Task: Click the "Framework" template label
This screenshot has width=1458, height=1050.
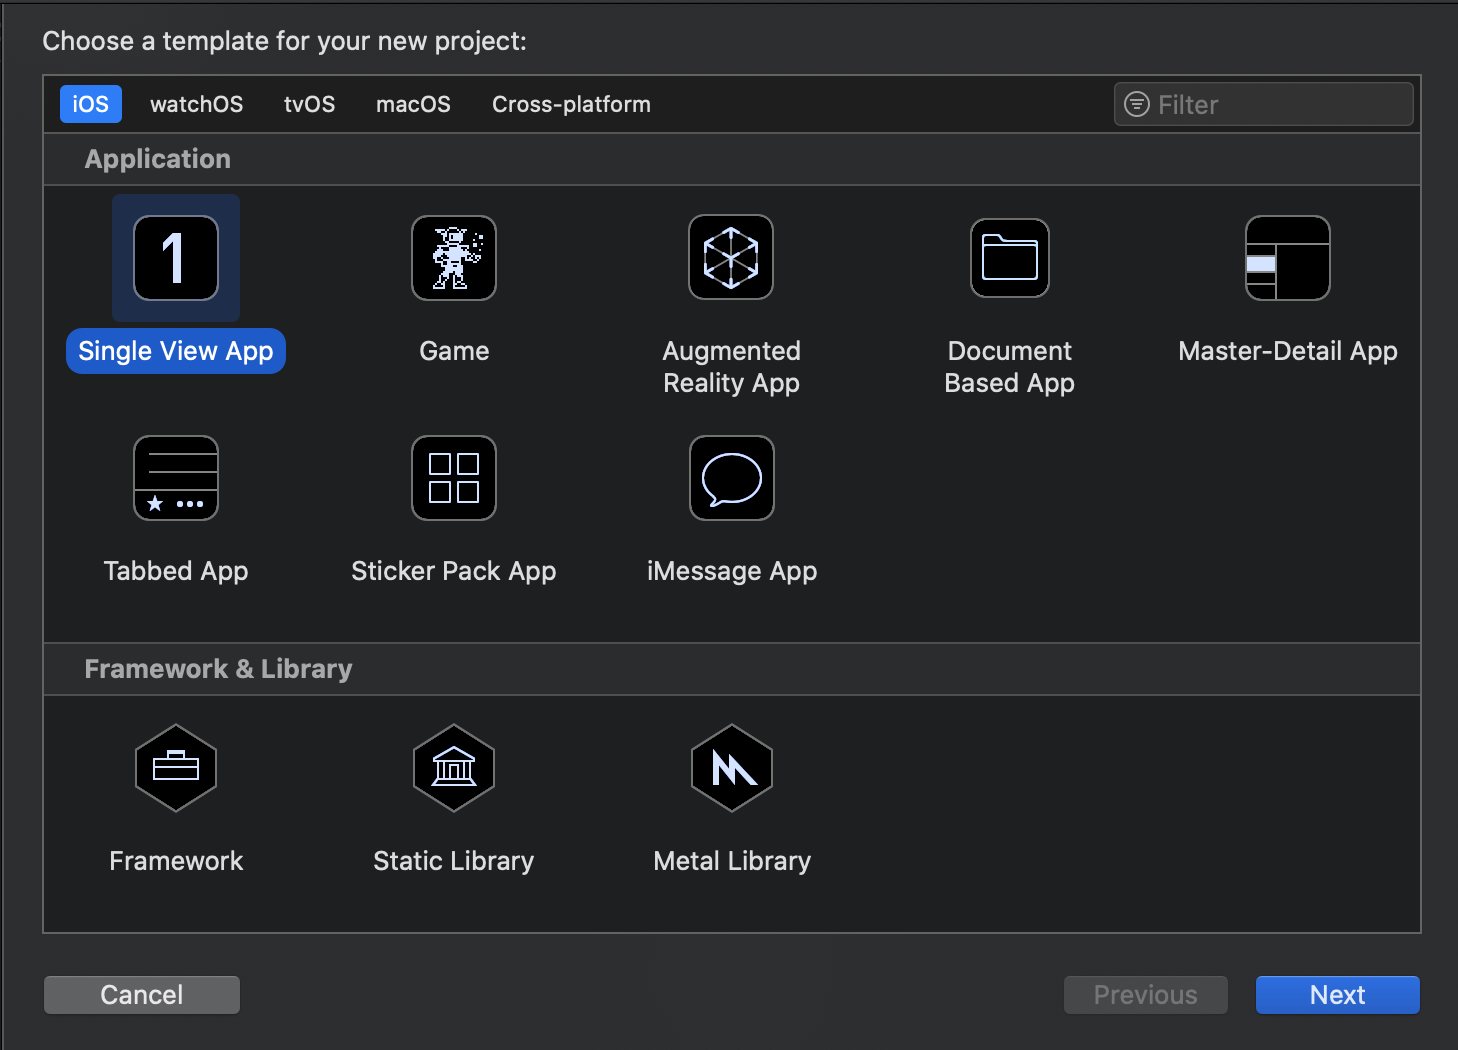Action: 176,861
